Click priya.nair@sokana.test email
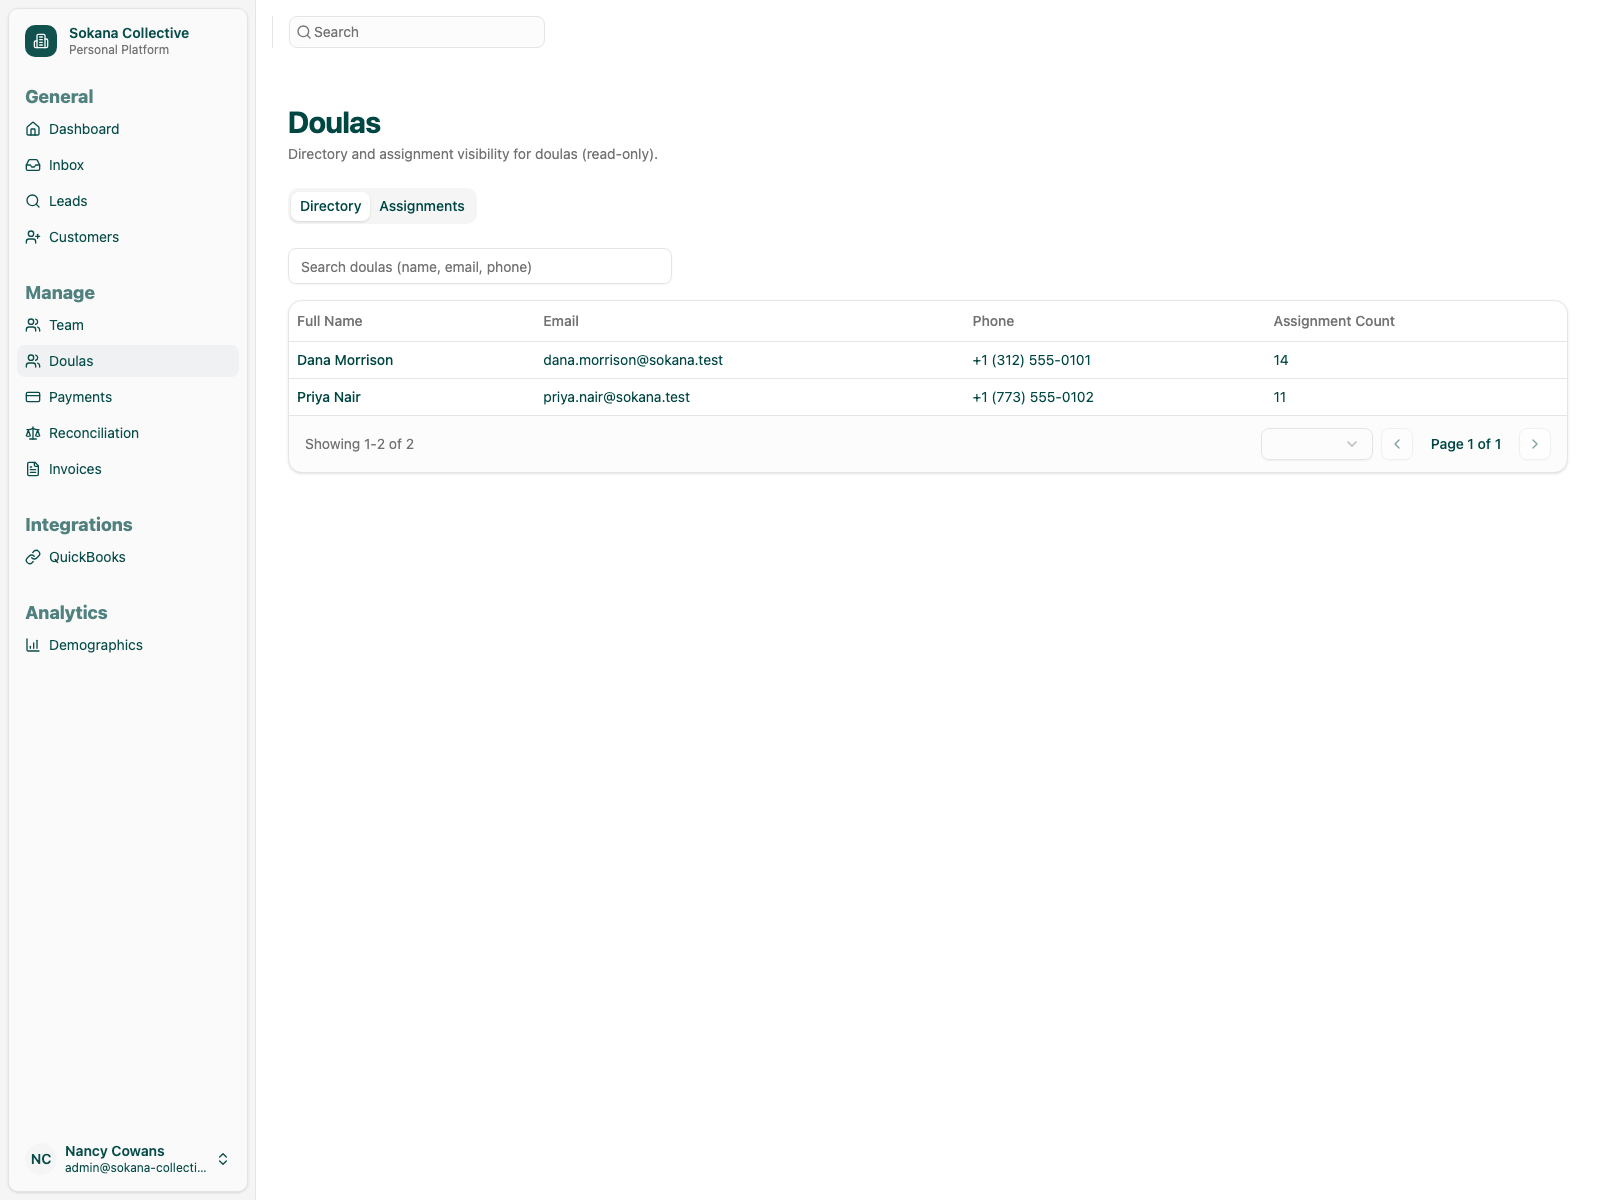1600x1200 pixels. (617, 397)
